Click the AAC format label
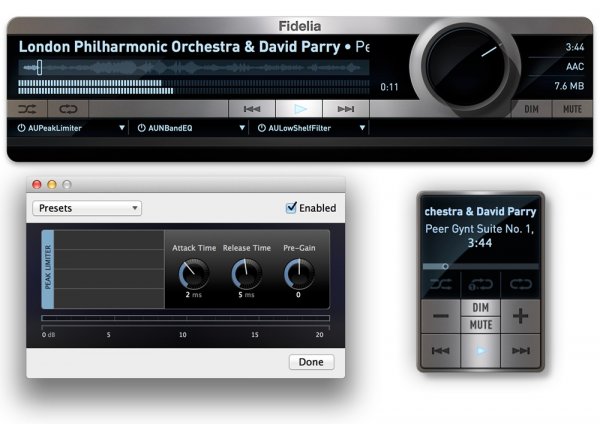This screenshot has height=424, width=600. click(x=575, y=67)
